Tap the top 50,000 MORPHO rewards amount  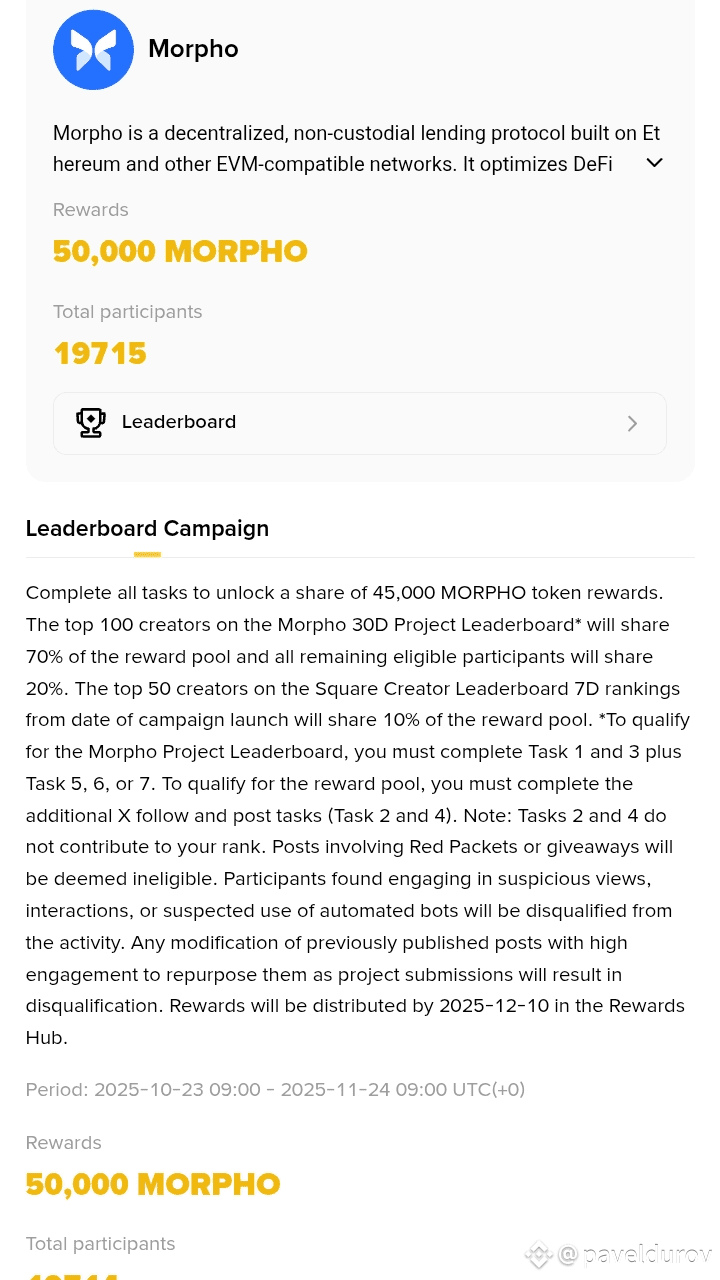pos(180,251)
